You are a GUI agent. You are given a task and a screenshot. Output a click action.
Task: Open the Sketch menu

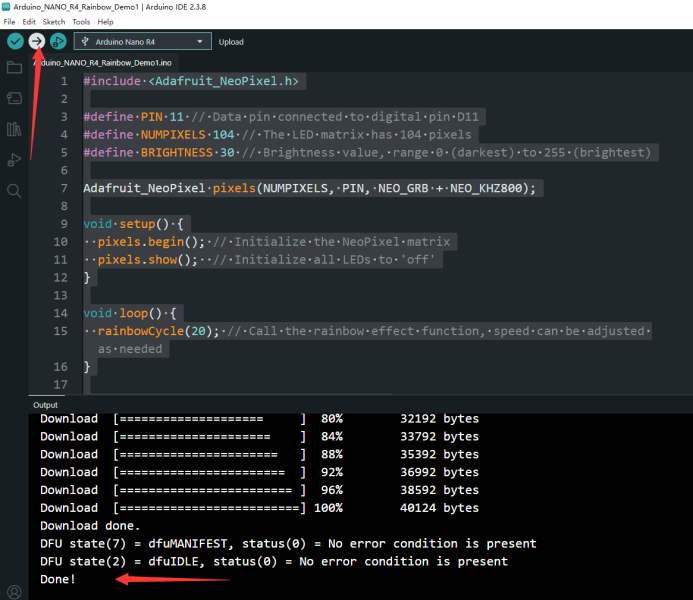coord(53,22)
